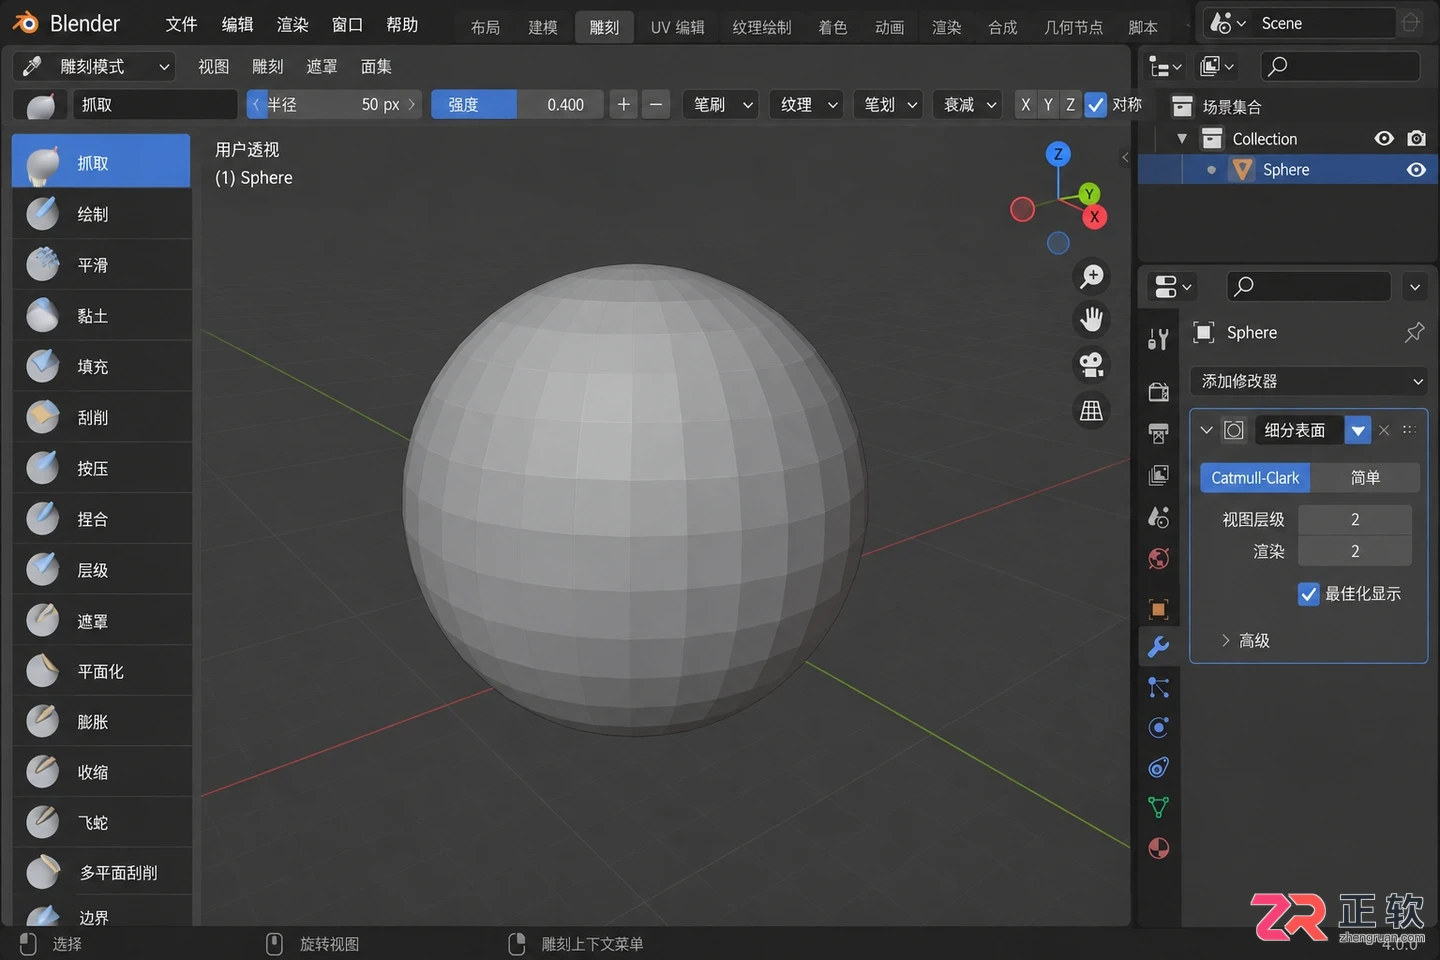Expand the 高级 advanced section
Screen dimensions: 1440x960
(x=1245, y=640)
